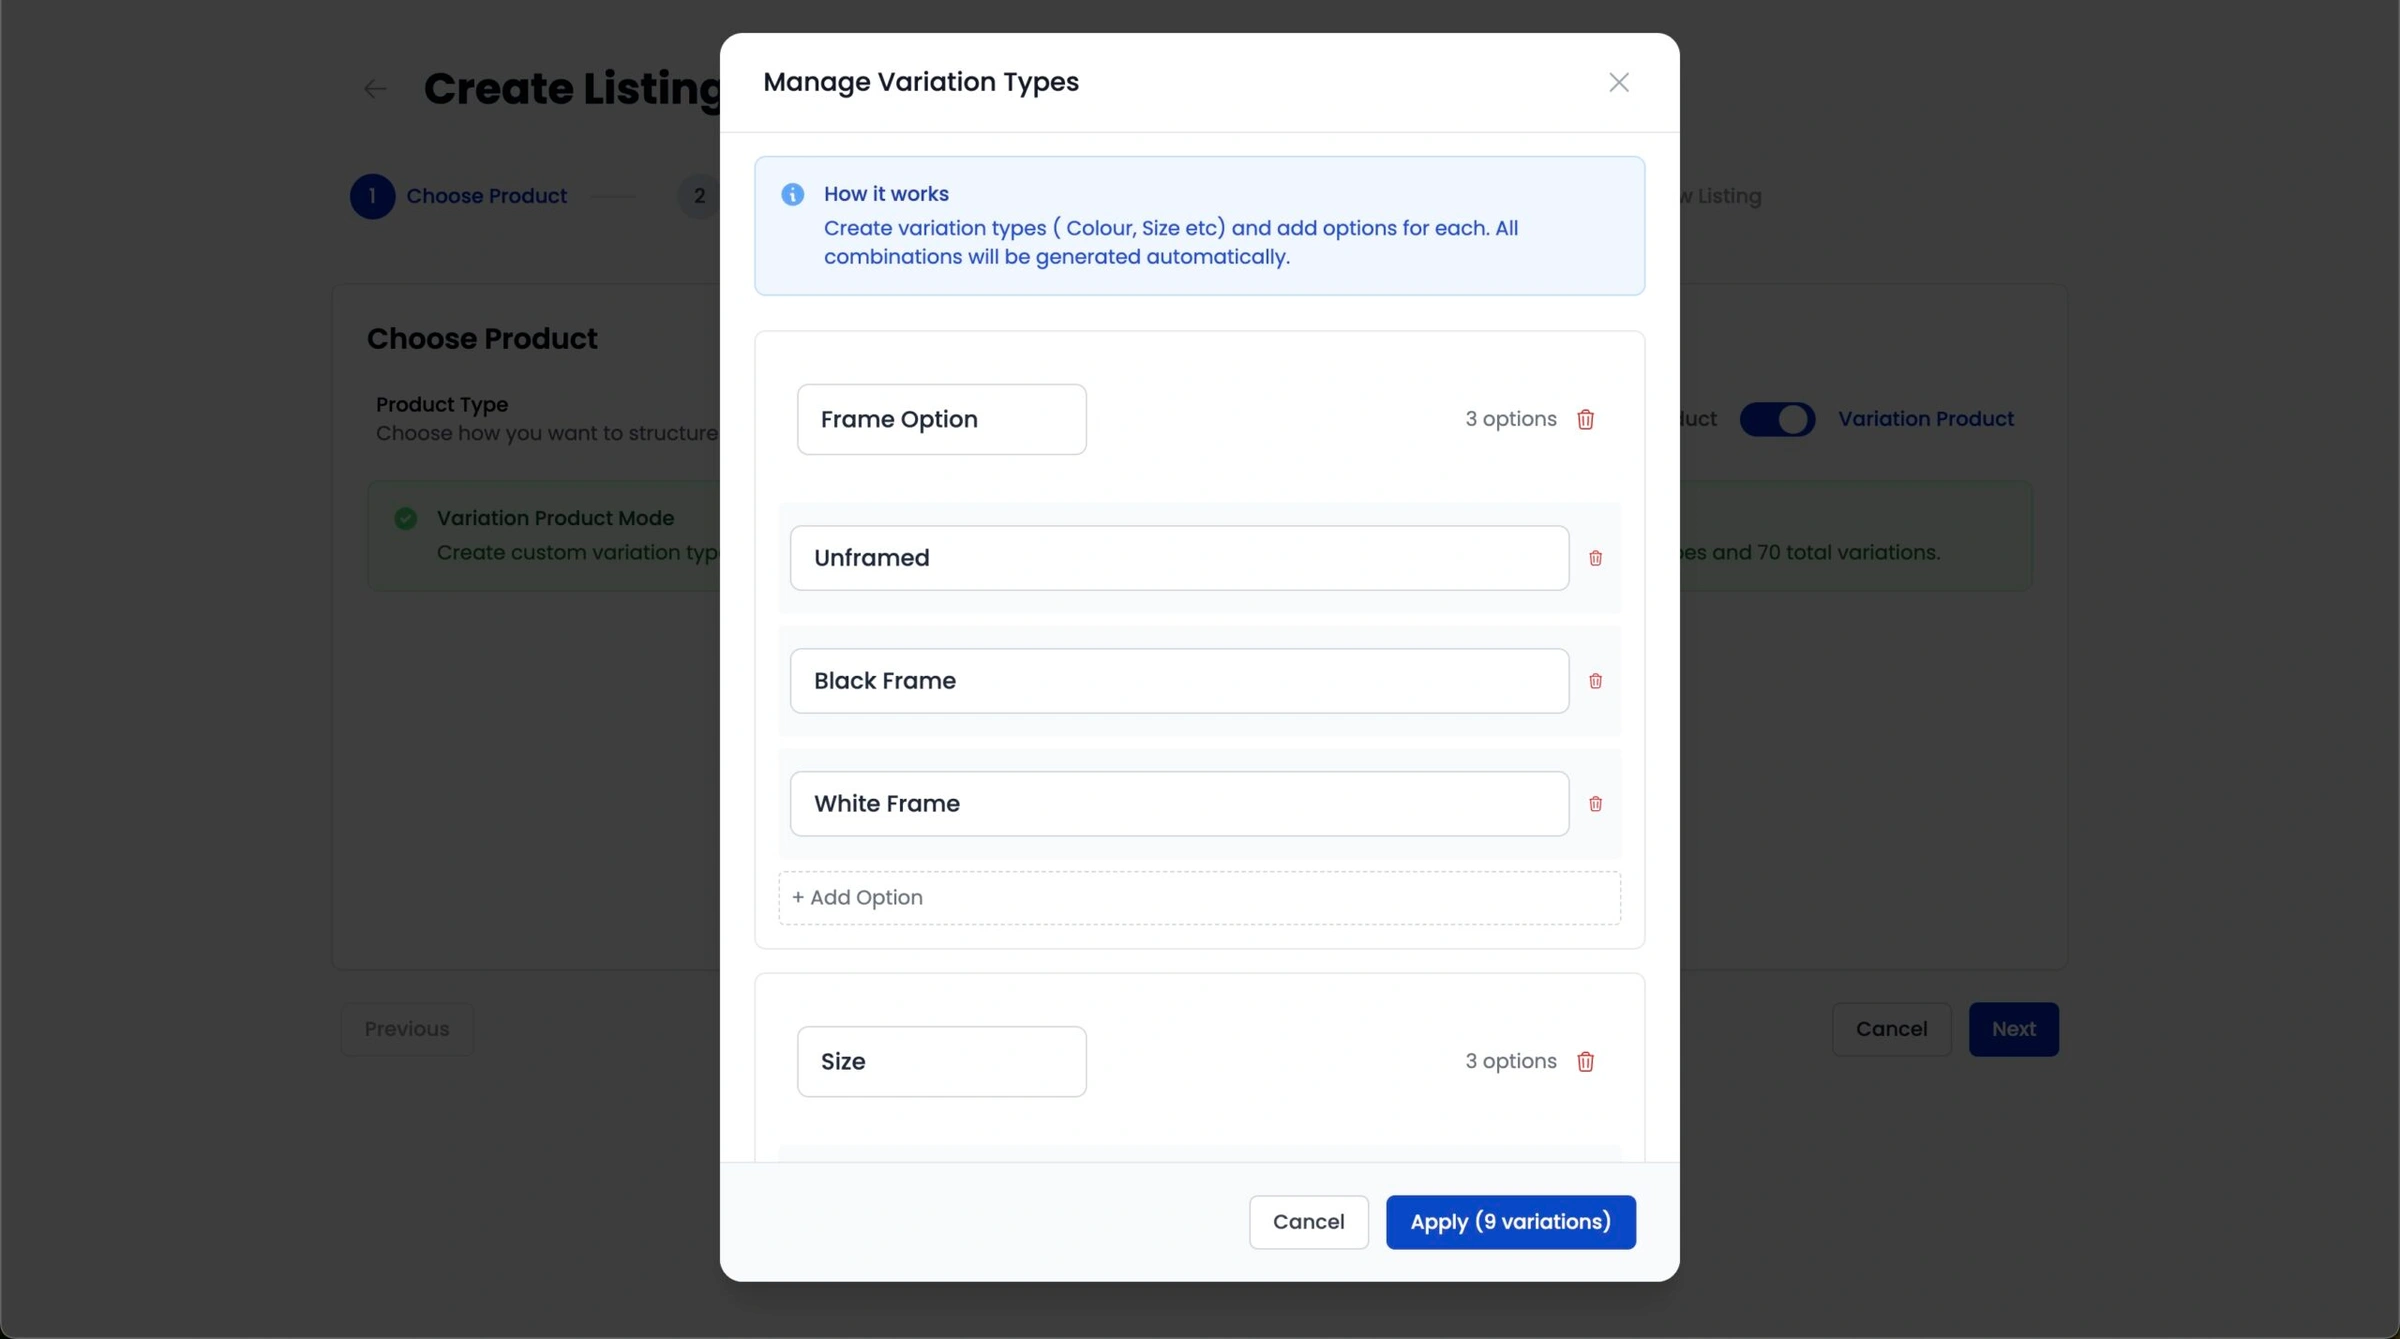Viewport: 2400px width, 1339px height.
Task: Edit the Frame Option name field
Action: 941,419
